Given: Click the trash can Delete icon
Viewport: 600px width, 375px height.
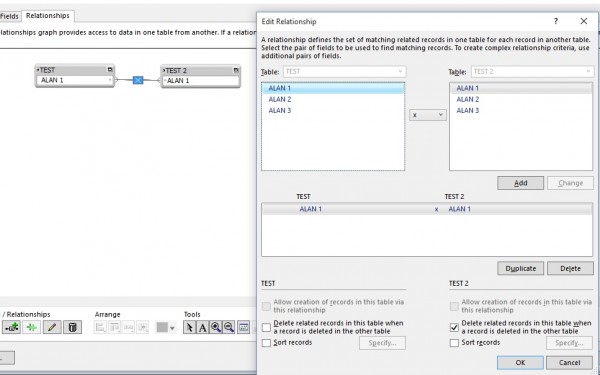Looking at the screenshot, I should 72,328.
